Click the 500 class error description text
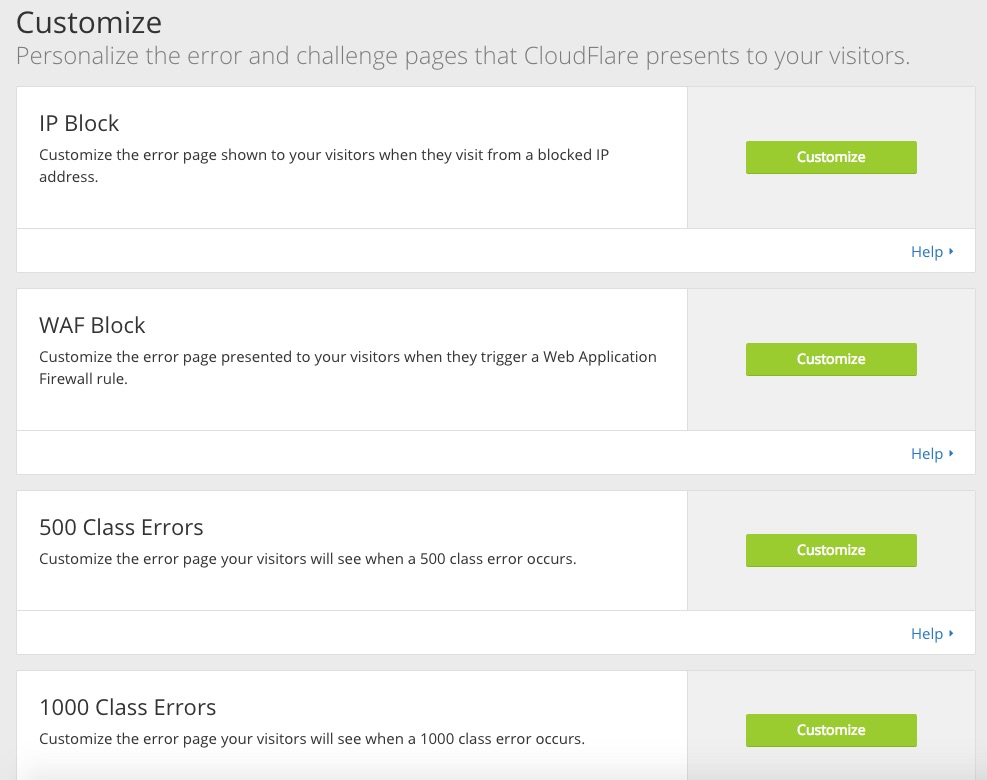This screenshot has width=987, height=780. pos(307,559)
